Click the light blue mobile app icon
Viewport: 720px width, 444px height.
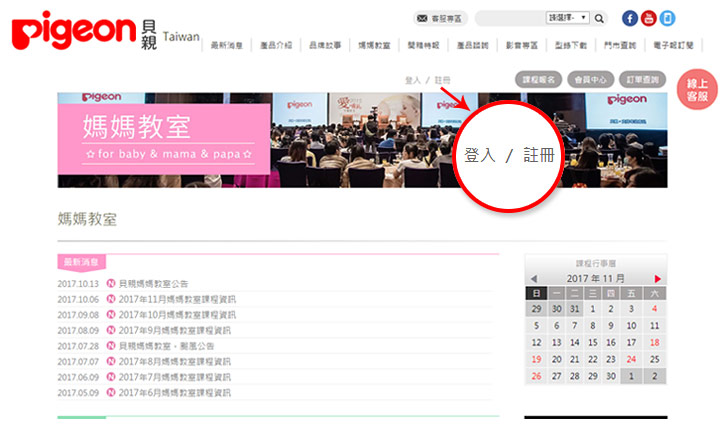667,18
